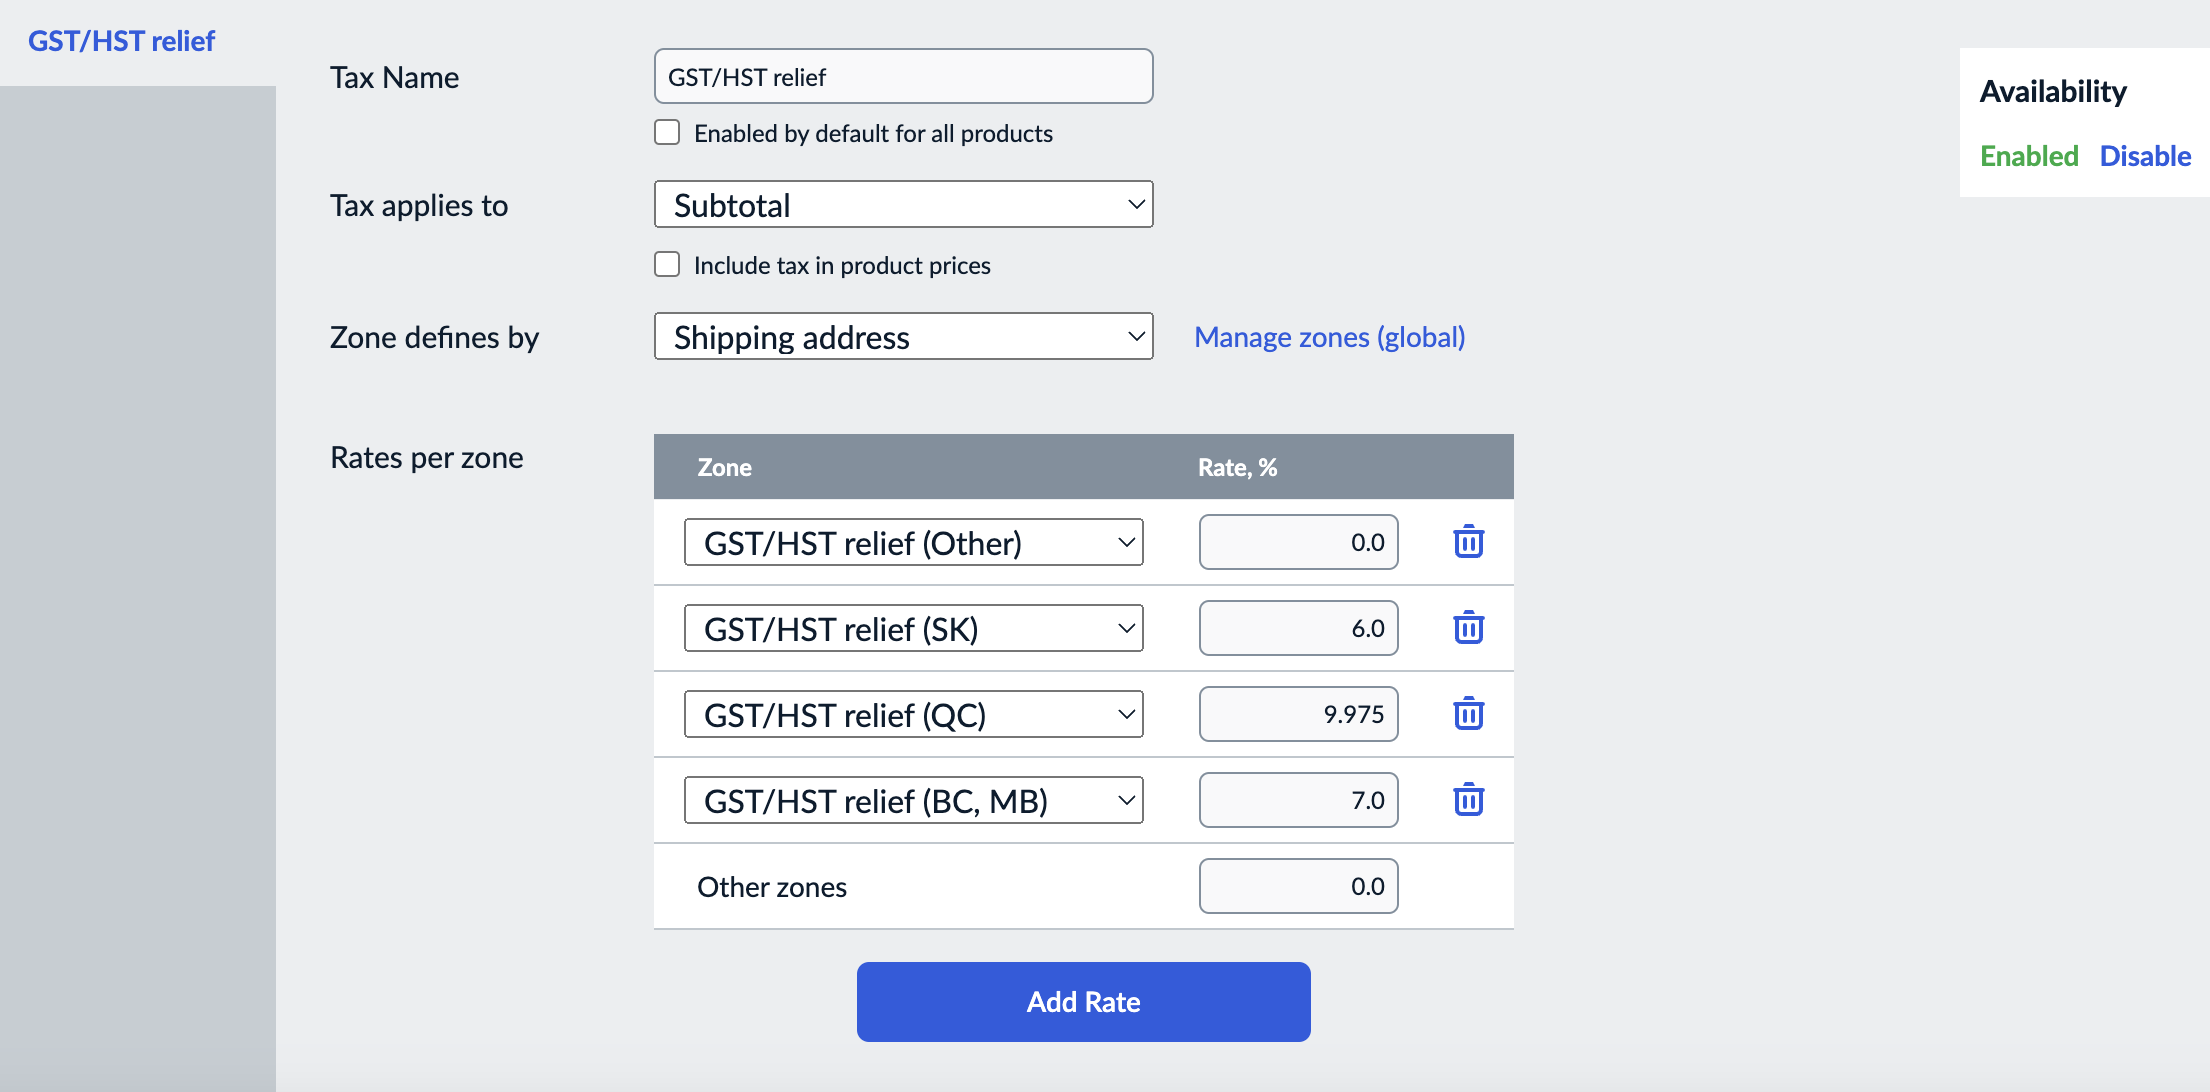
Task: Check Include tax in product prices
Action: tap(667, 265)
